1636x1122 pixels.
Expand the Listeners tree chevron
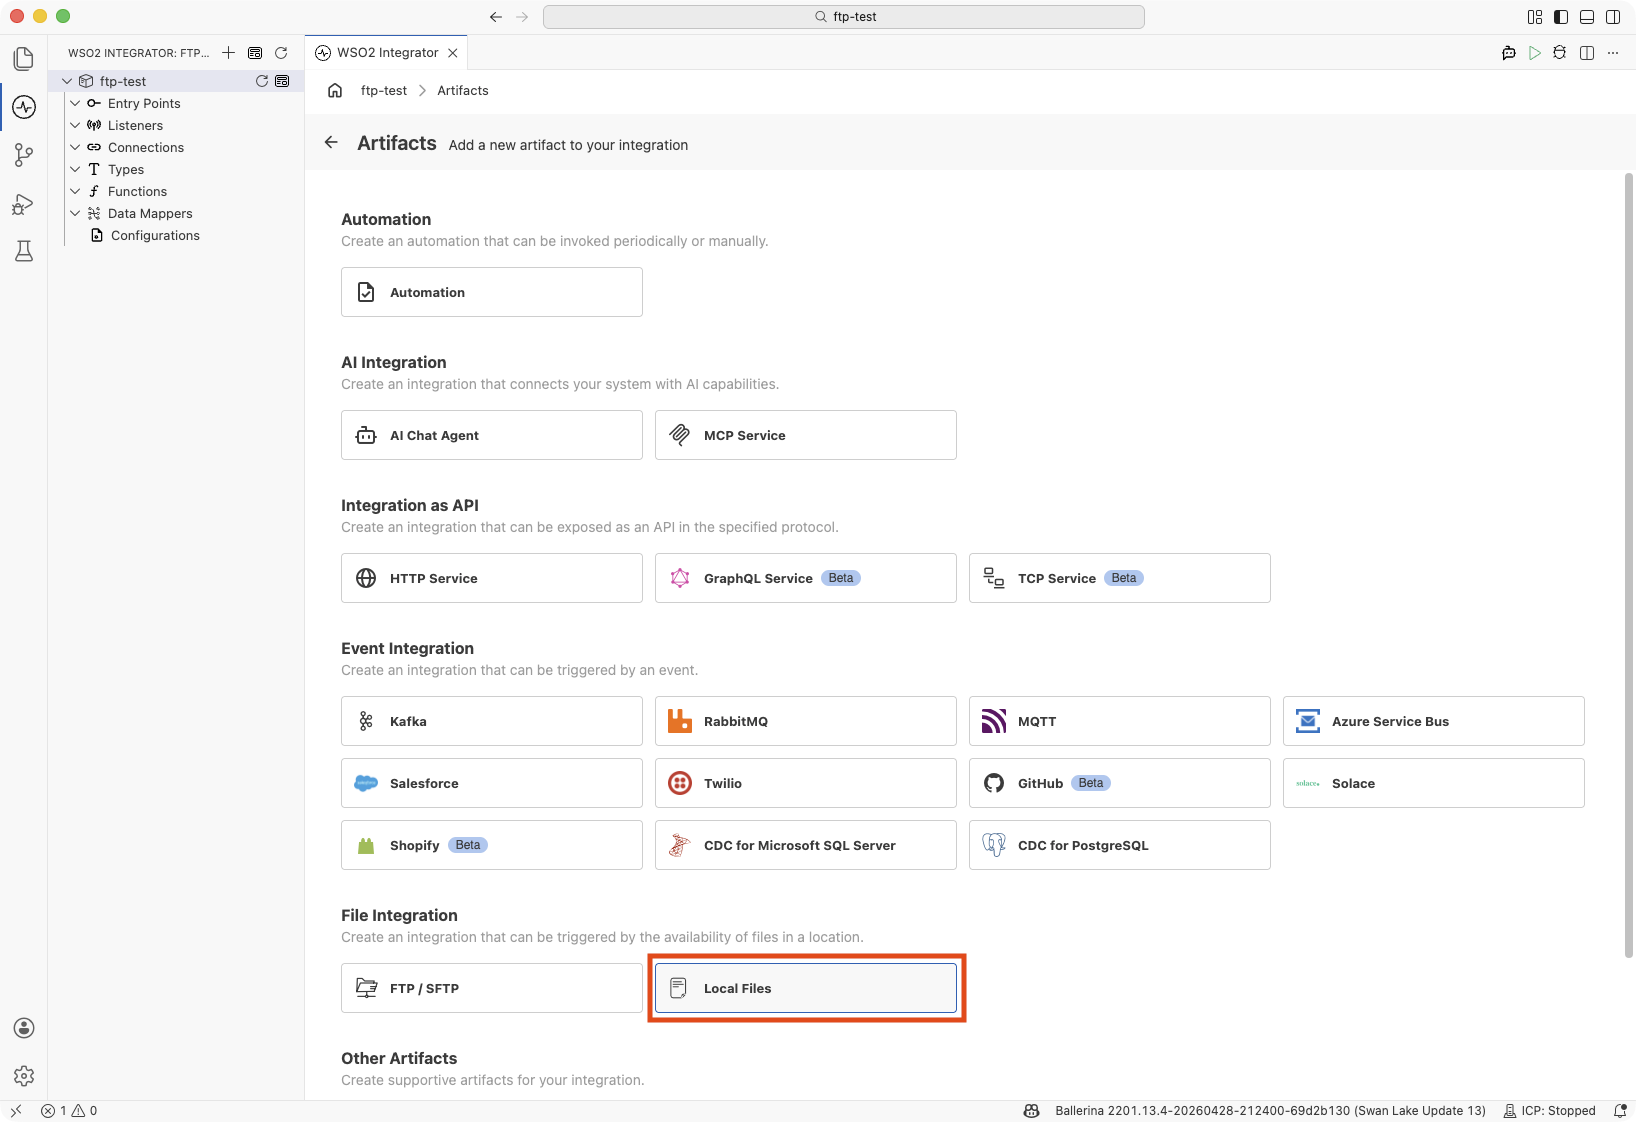pyautogui.click(x=75, y=125)
